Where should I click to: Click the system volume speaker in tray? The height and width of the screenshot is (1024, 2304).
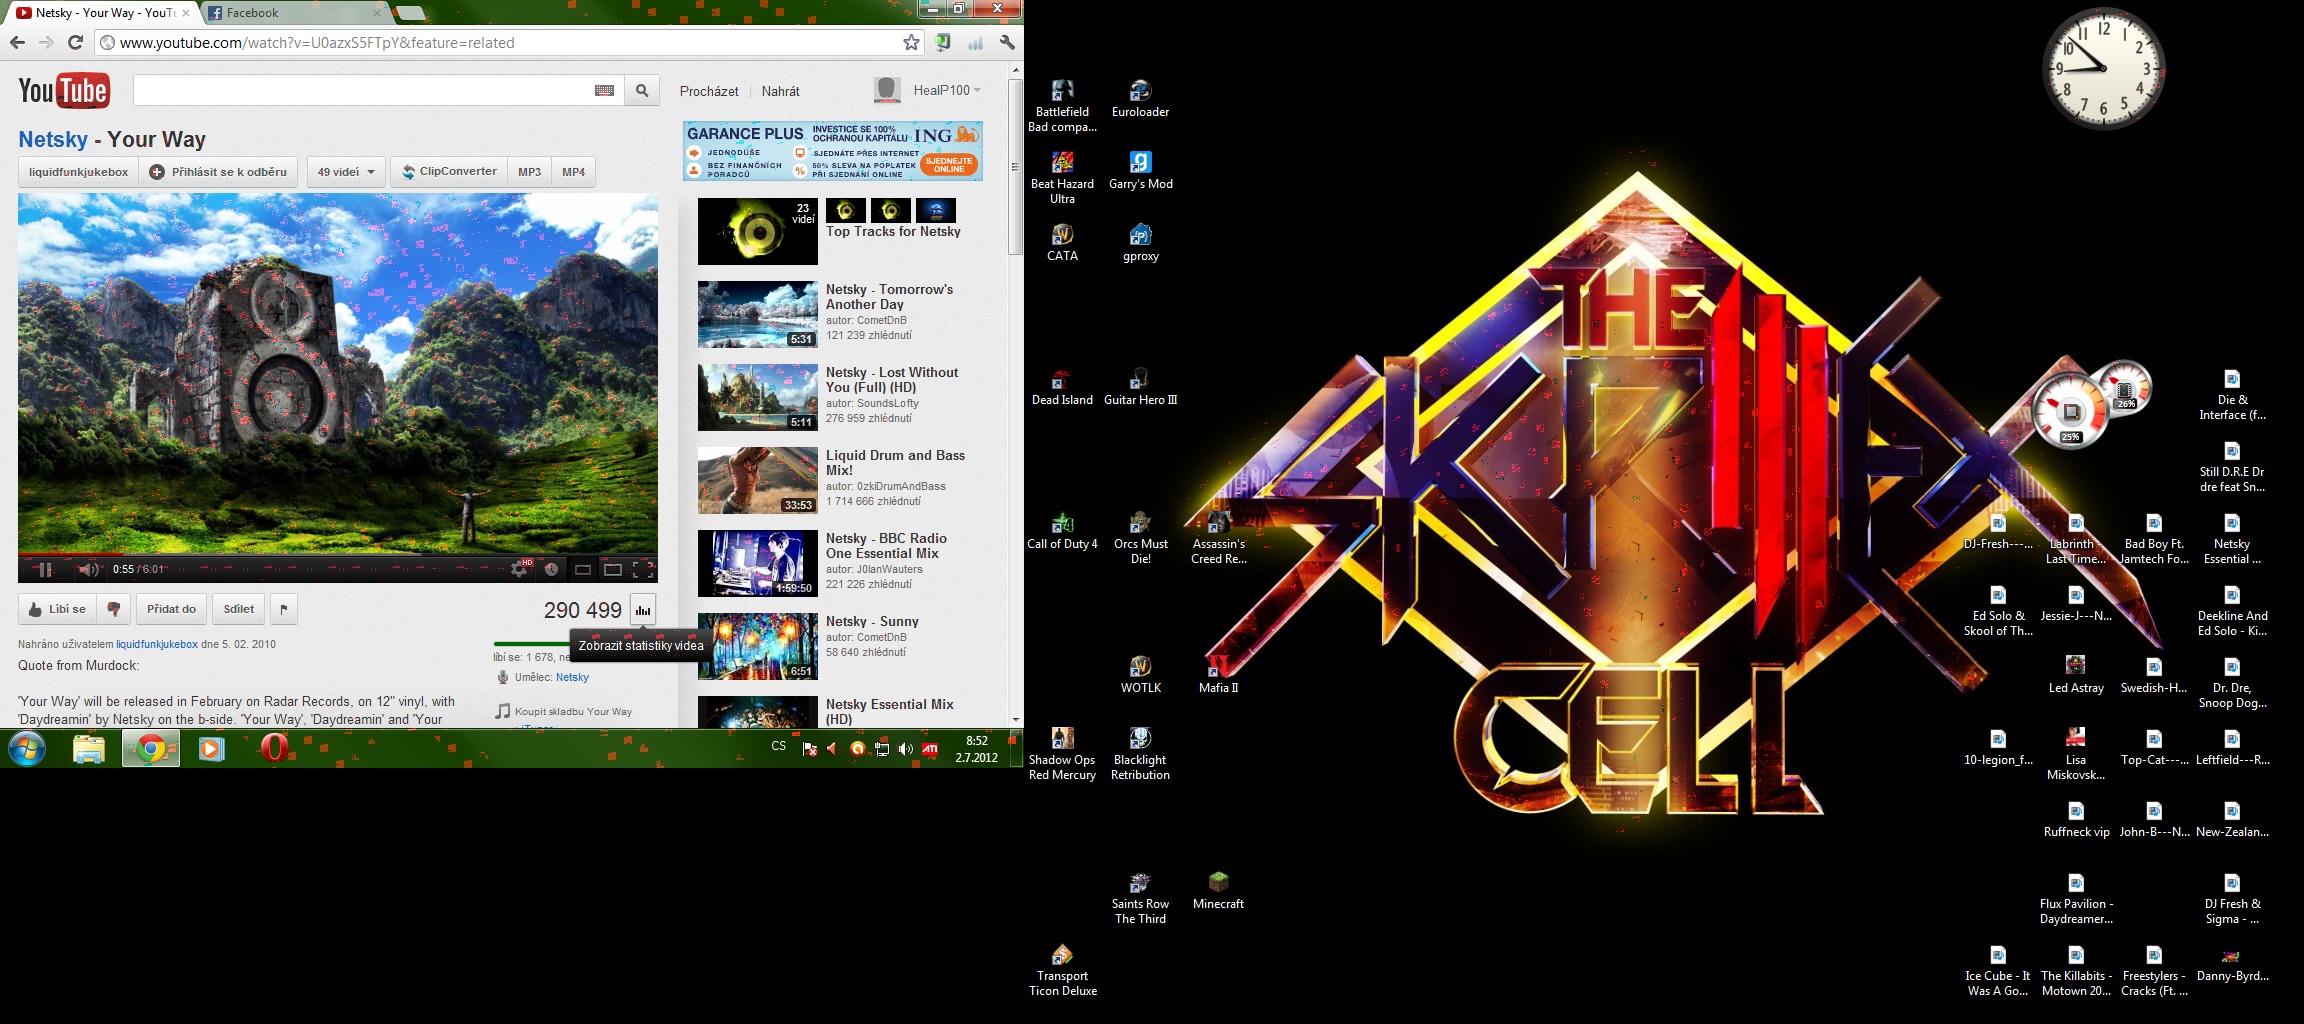pos(905,748)
